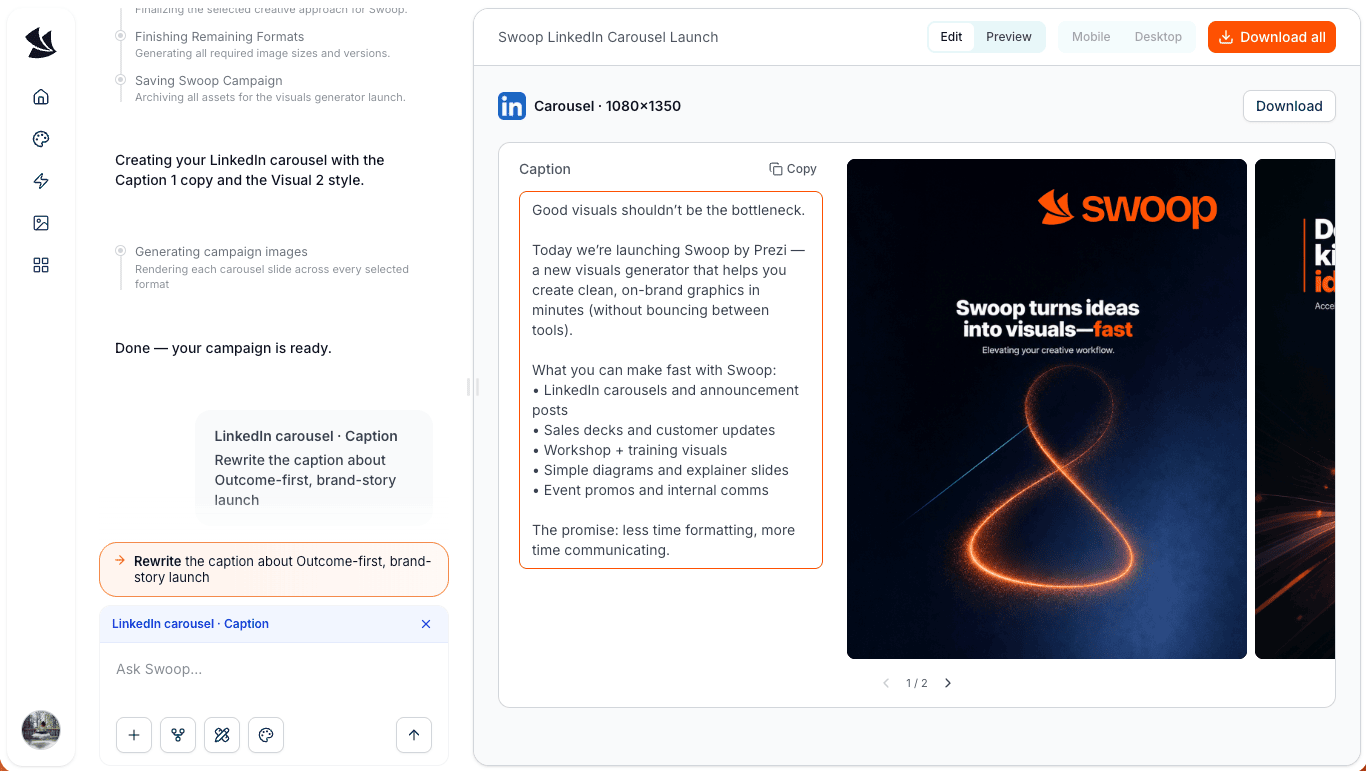Screen dimensions: 1366x771
Task: Click inside the caption text box
Action: (x=671, y=380)
